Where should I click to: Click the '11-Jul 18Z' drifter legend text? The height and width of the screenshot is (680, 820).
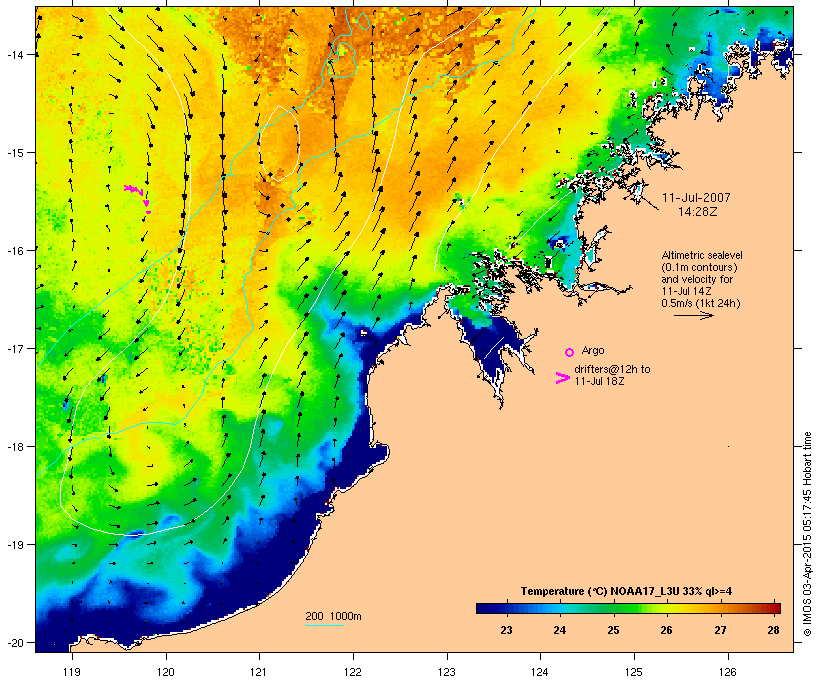pyautogui.click(x=599, y=381)
